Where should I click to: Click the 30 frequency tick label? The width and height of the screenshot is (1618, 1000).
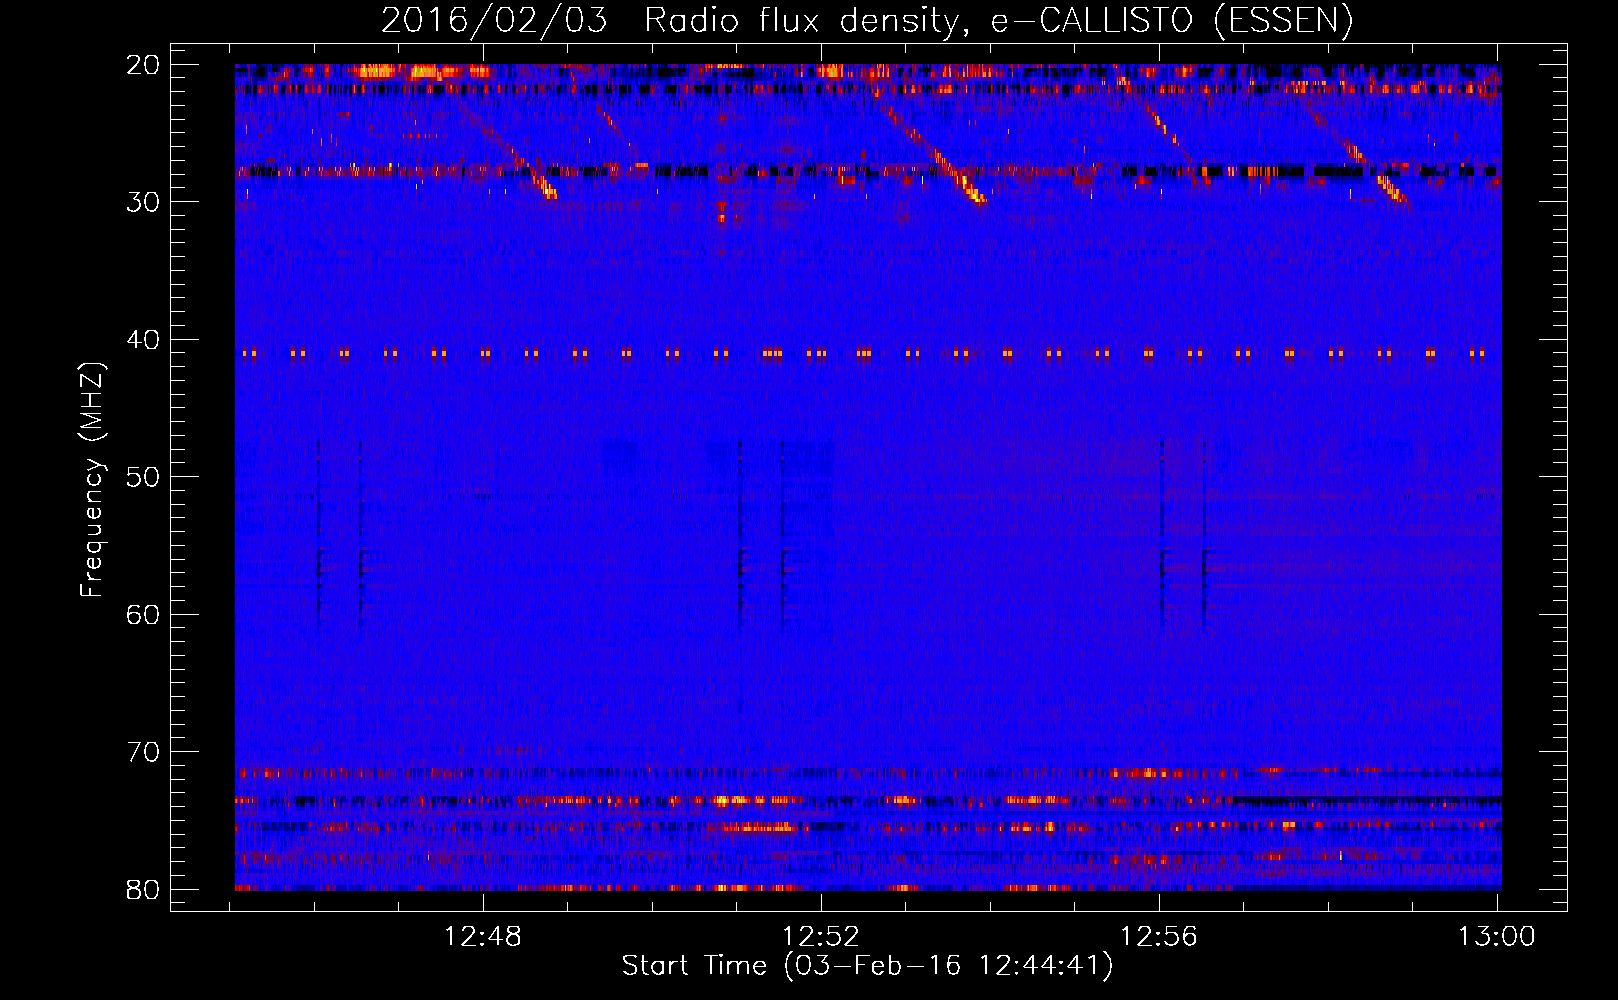(x=144, y=202)
